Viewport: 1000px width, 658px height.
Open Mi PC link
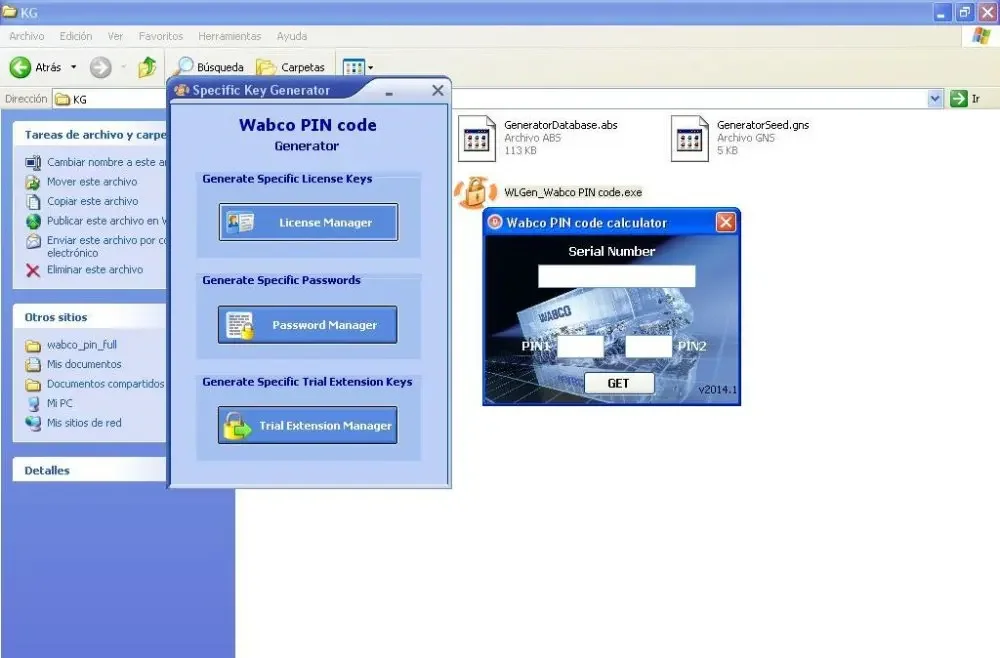pyautogui.click(x=60, y=403)
